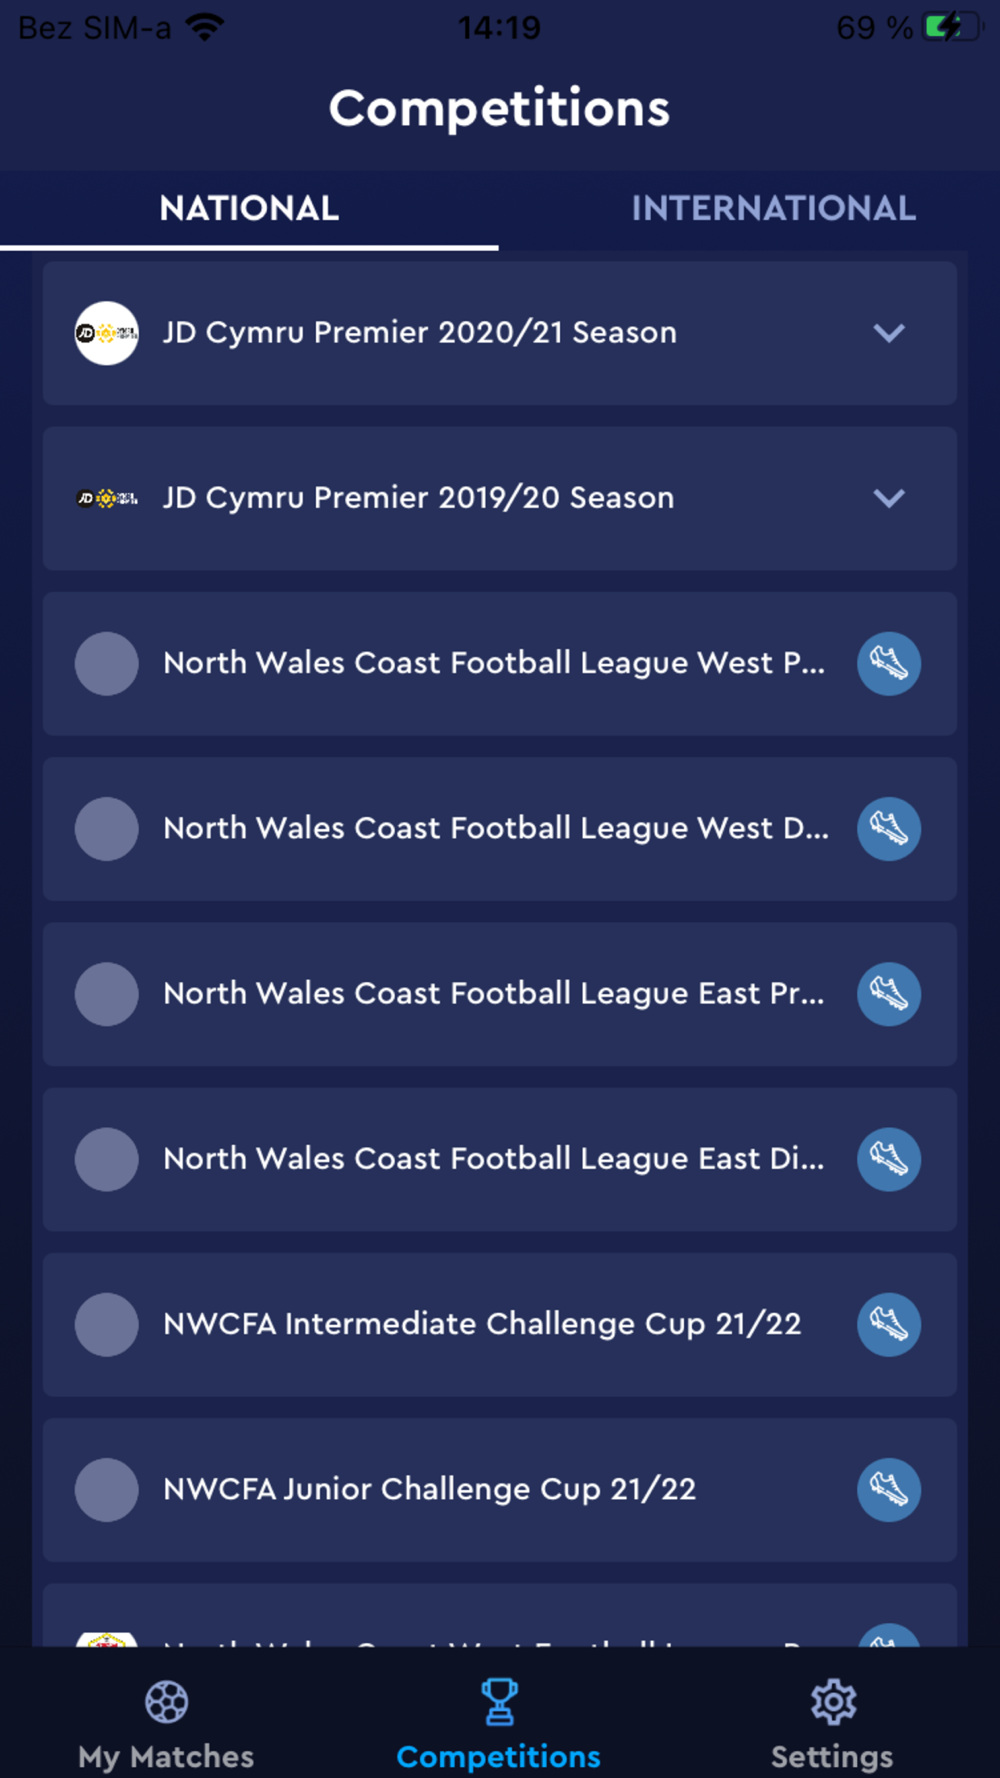Tap boot icon for NWCFA Junior Challenge Cup
This screenshot has height=1778, width=1000.
[888, 1489]
